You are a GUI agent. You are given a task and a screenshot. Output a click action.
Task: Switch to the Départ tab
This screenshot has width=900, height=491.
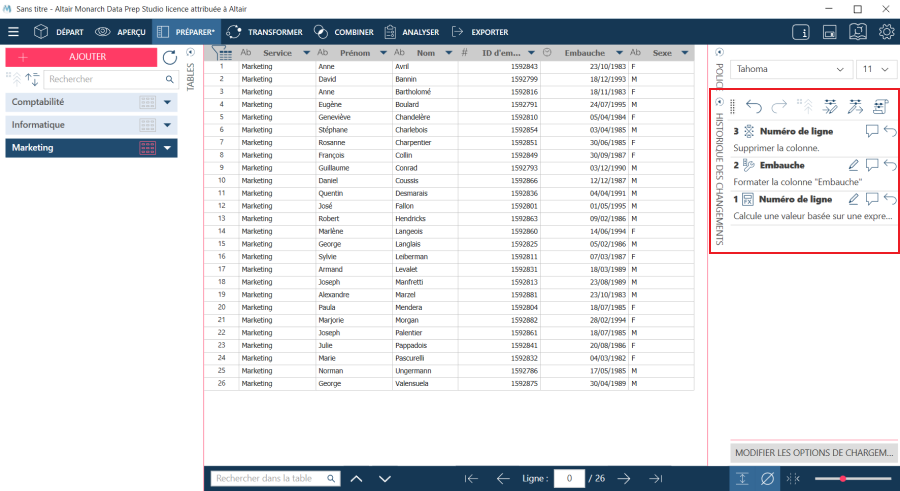click(59, 32)
